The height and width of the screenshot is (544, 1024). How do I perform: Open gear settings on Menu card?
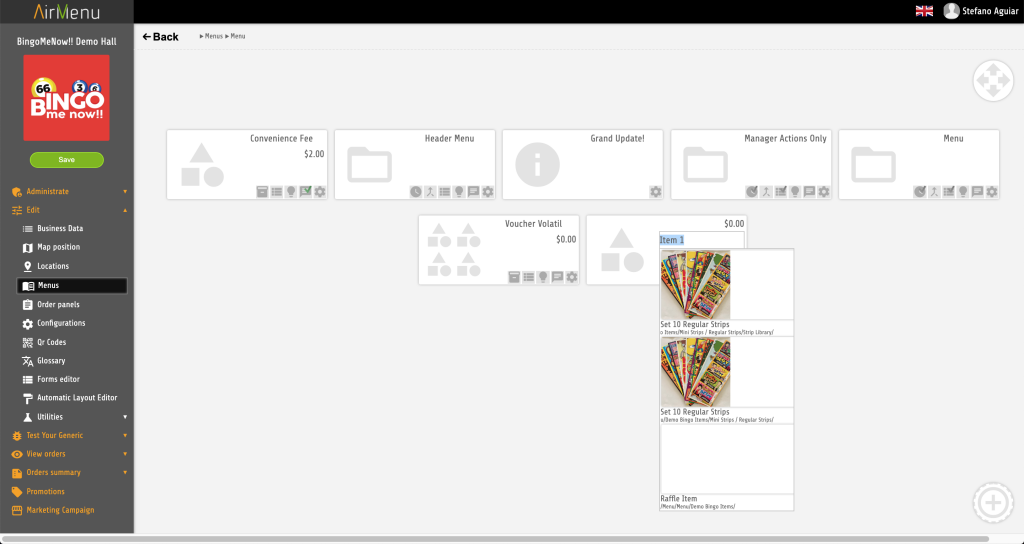click(992, 192)
